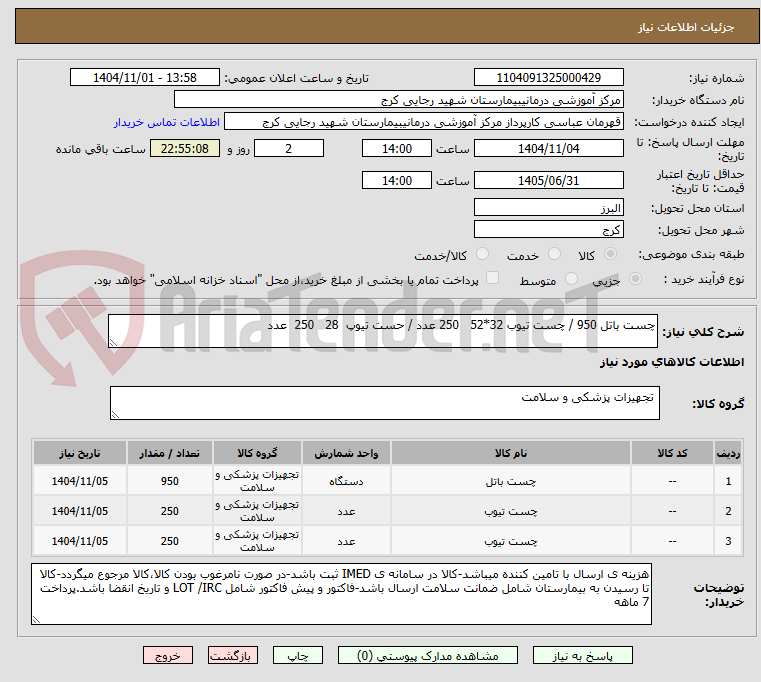Toggle the اسناد خزانه اسلامی payment checkbox
The width and height of the screenshot is (761, 682).
pyautogui.click(x=492, y=278)
